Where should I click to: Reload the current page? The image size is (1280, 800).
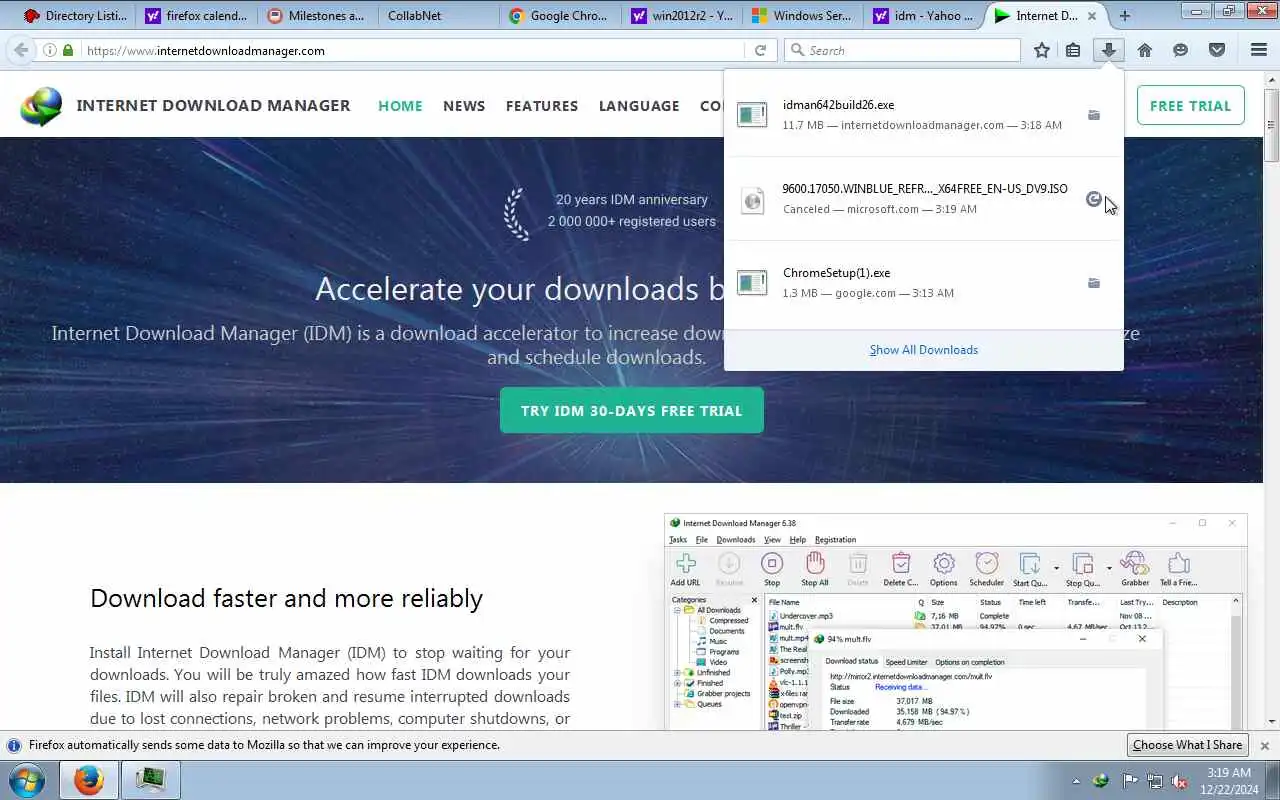(760, 50)
